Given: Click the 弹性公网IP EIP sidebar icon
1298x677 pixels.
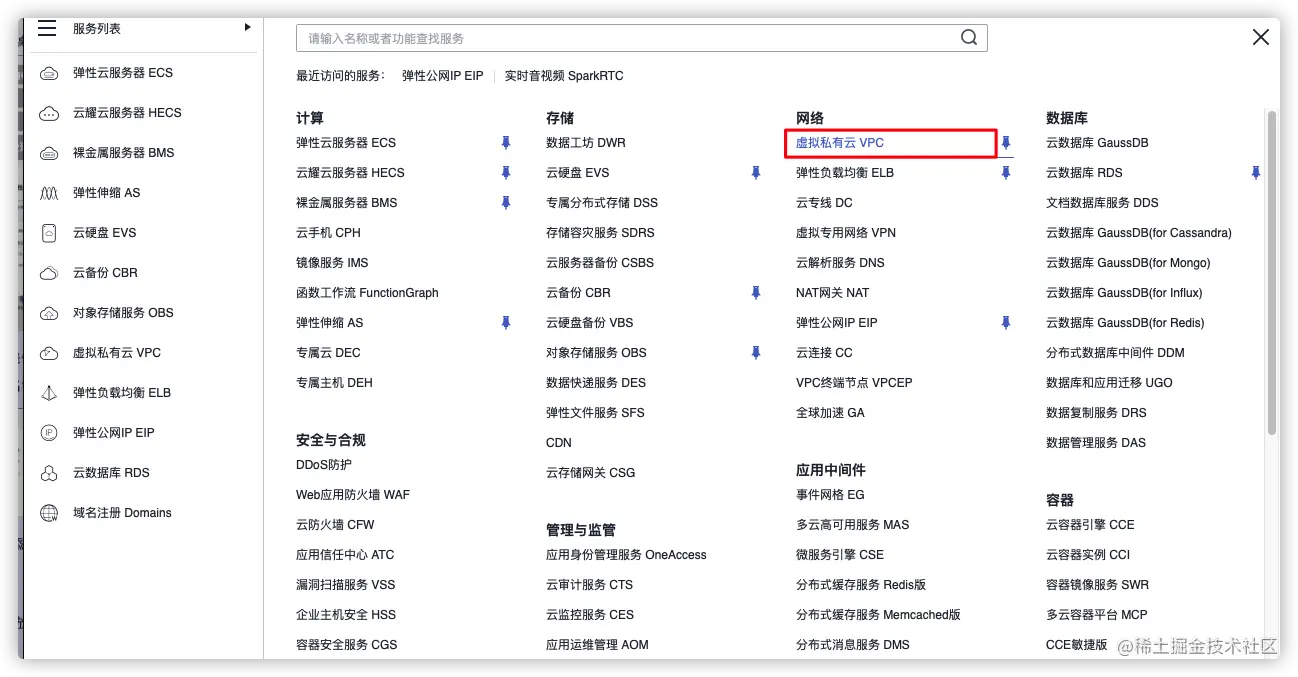Looking at the screenshot, I should [x=49, y=433].
